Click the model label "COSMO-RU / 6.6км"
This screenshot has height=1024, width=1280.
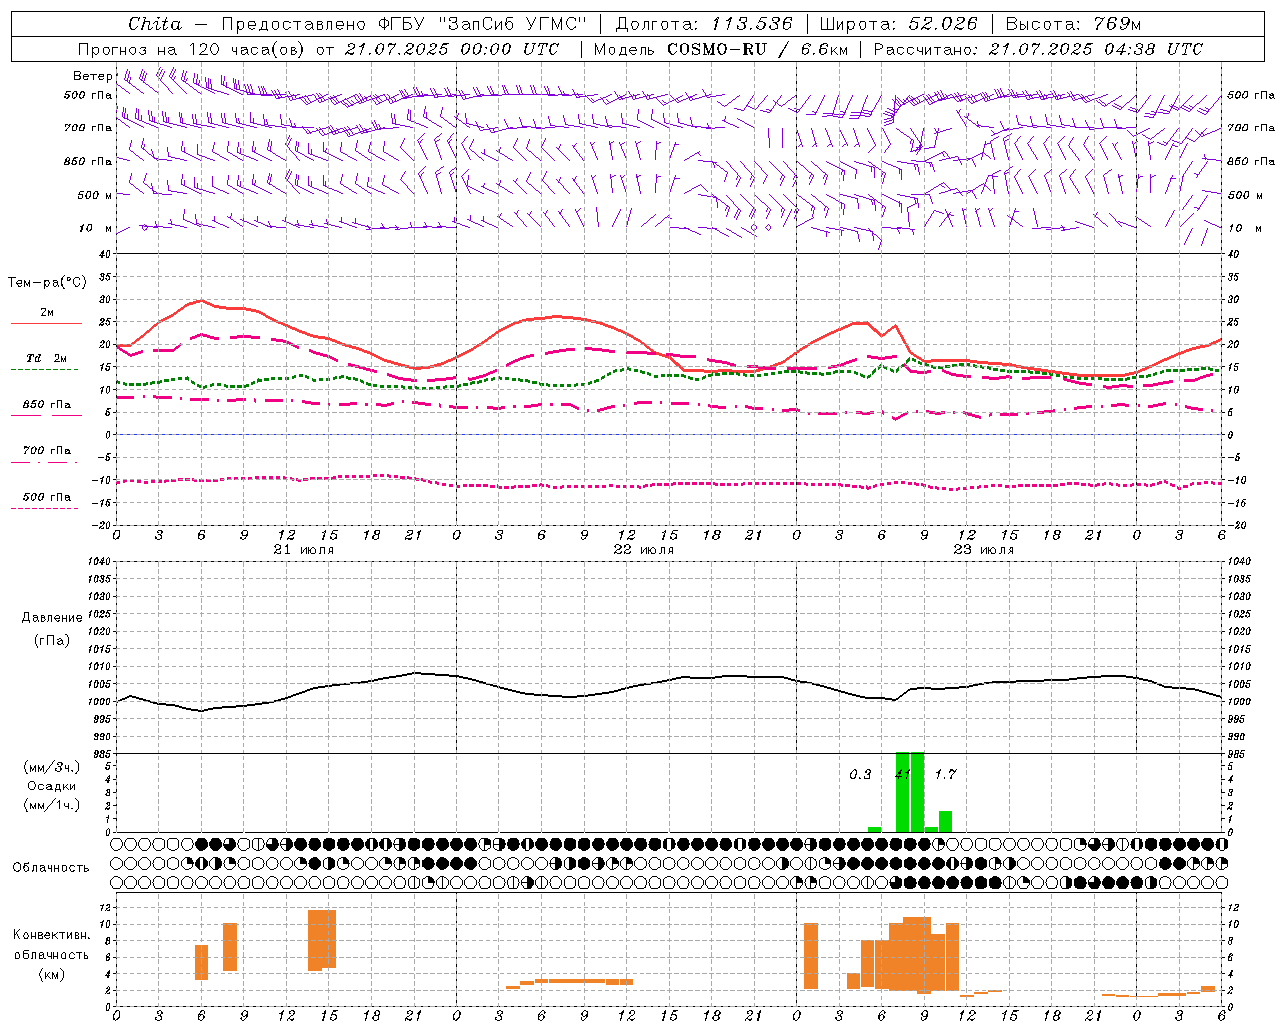pos(757,49)
